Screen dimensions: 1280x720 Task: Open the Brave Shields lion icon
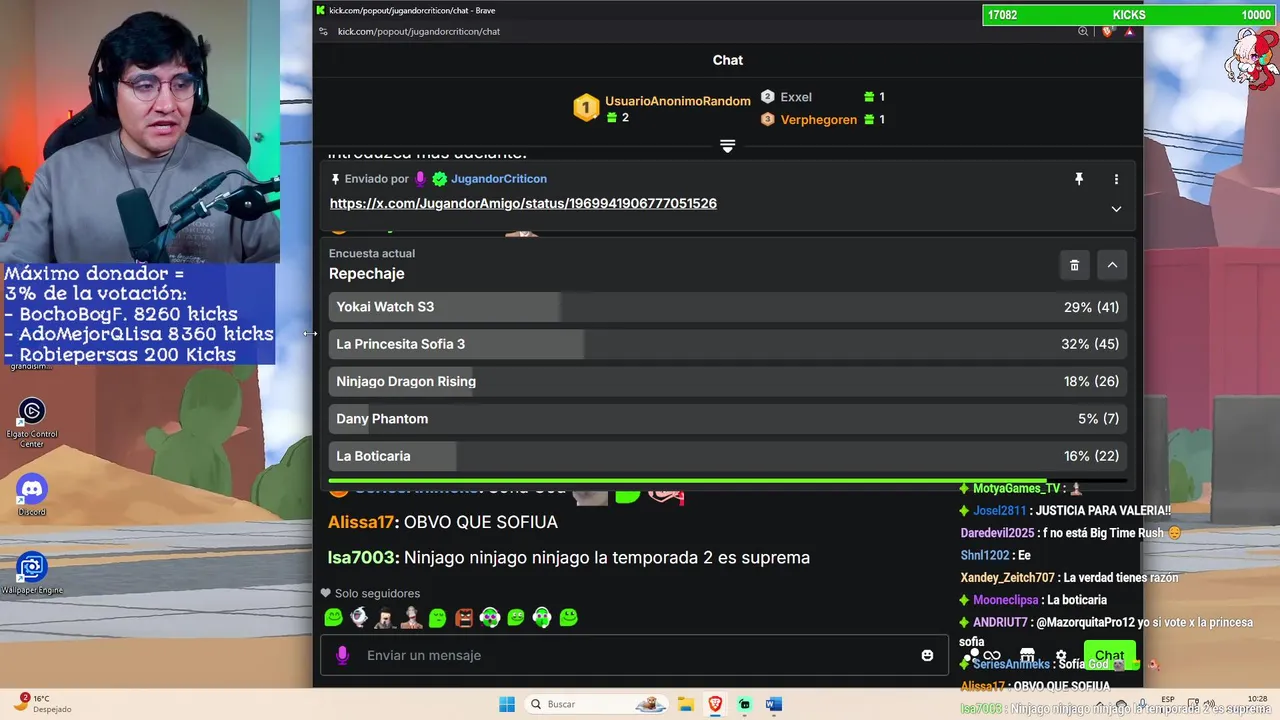coord(1107,31)
